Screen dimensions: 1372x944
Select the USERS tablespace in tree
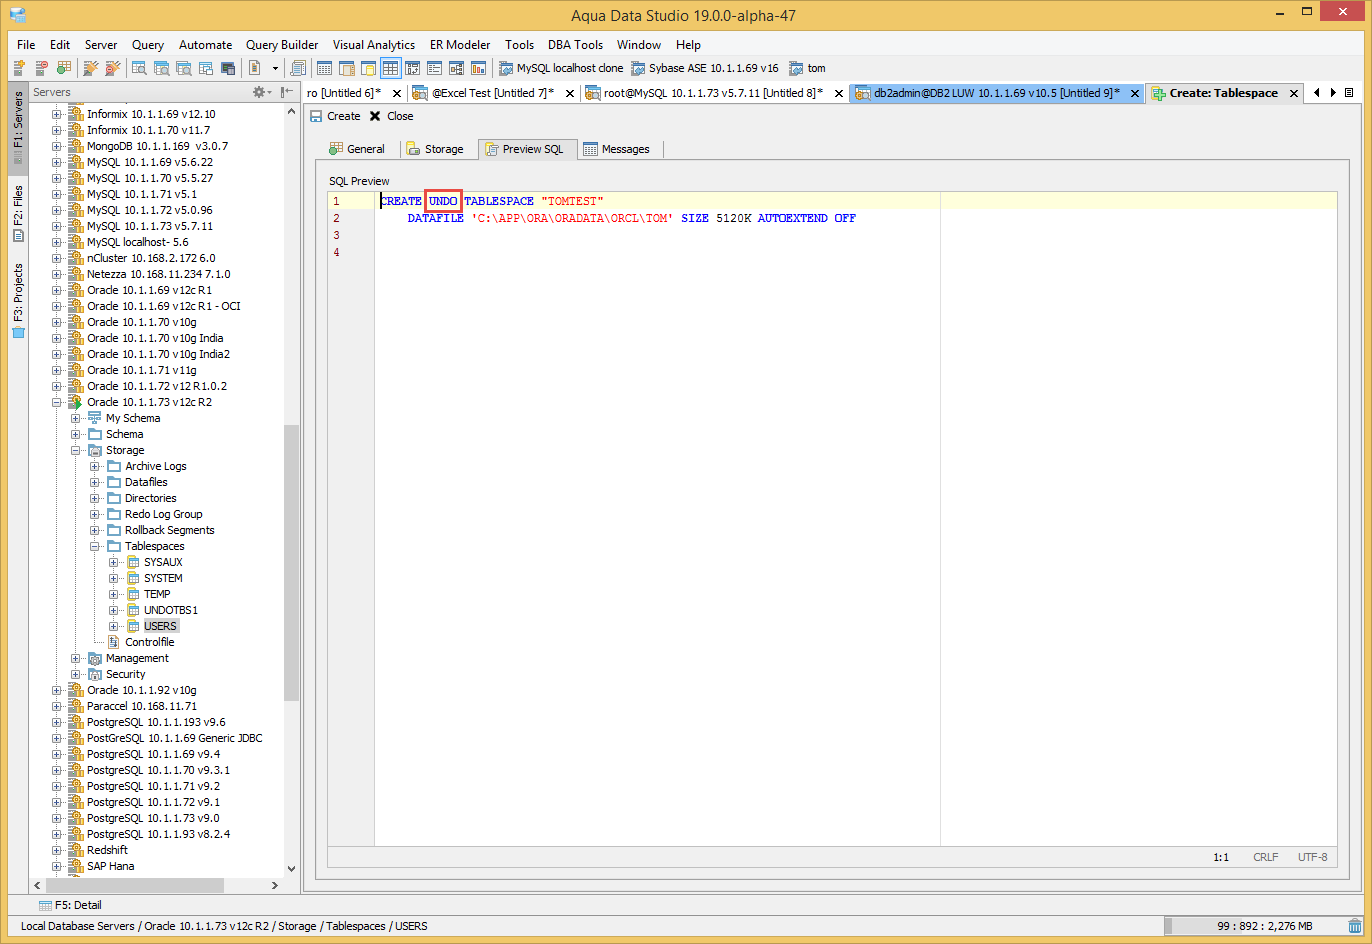(160, 626)
